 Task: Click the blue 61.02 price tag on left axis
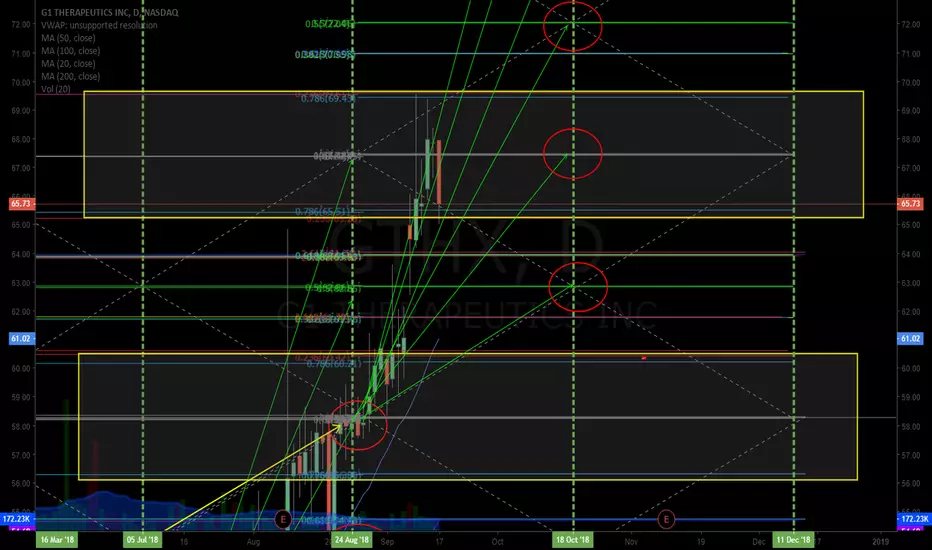click(21, 338)
